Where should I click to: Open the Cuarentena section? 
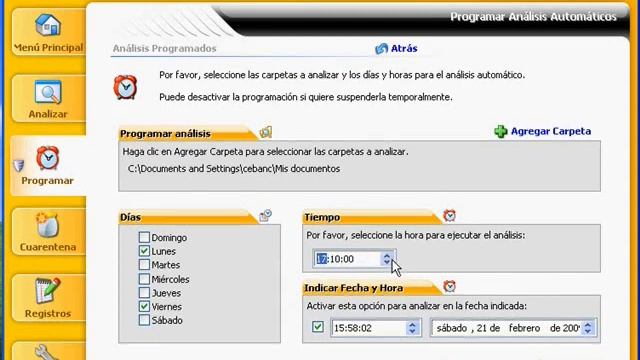pyautogui.click(x=48, y=232)
